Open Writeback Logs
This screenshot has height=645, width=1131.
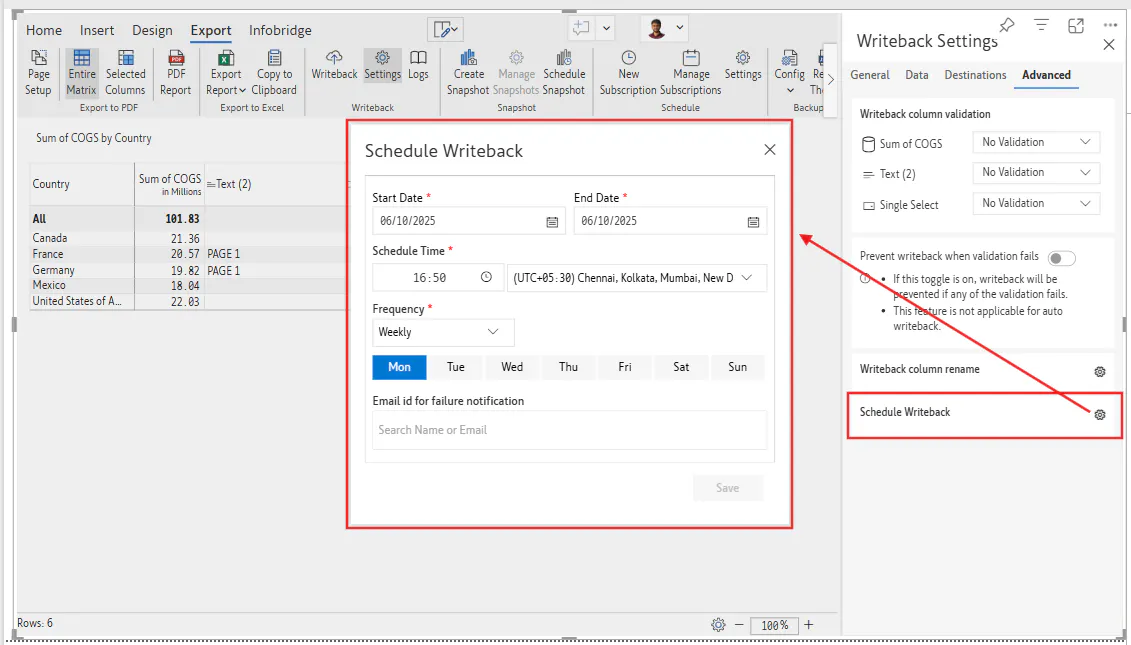[418, 65]
